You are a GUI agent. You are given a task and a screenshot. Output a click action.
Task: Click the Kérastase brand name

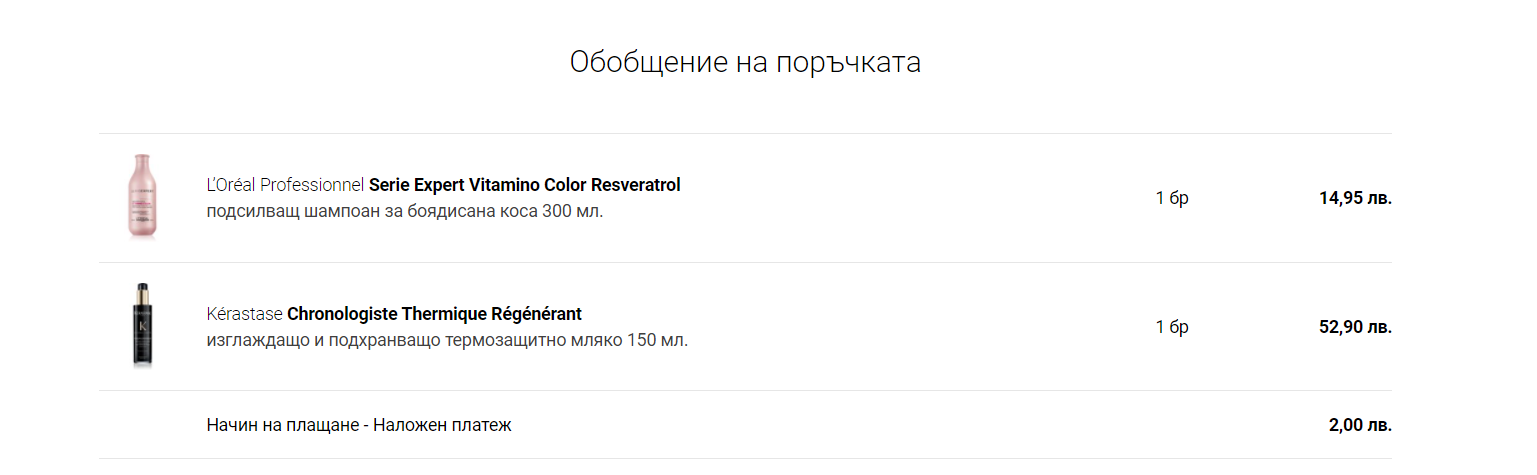click(244, 314)
